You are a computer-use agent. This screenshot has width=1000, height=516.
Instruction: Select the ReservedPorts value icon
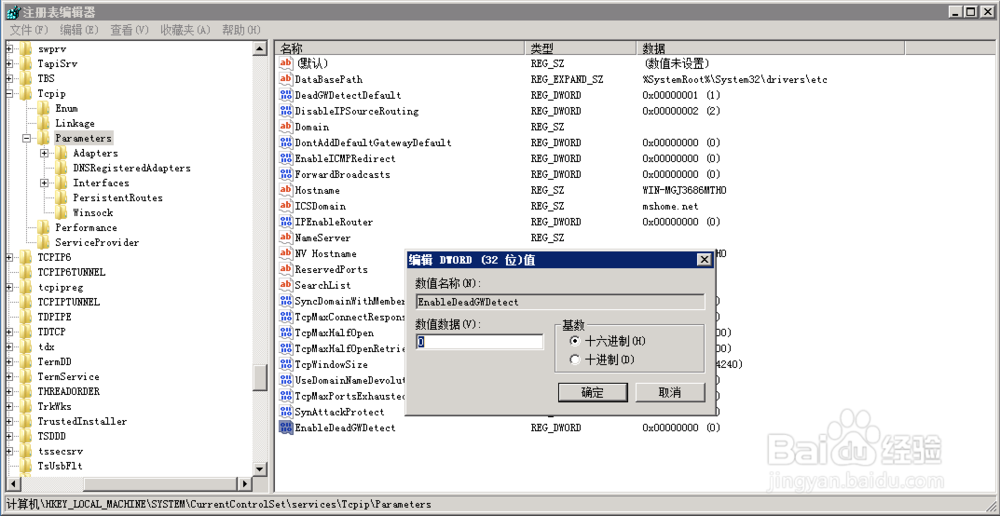click(286, 269)
